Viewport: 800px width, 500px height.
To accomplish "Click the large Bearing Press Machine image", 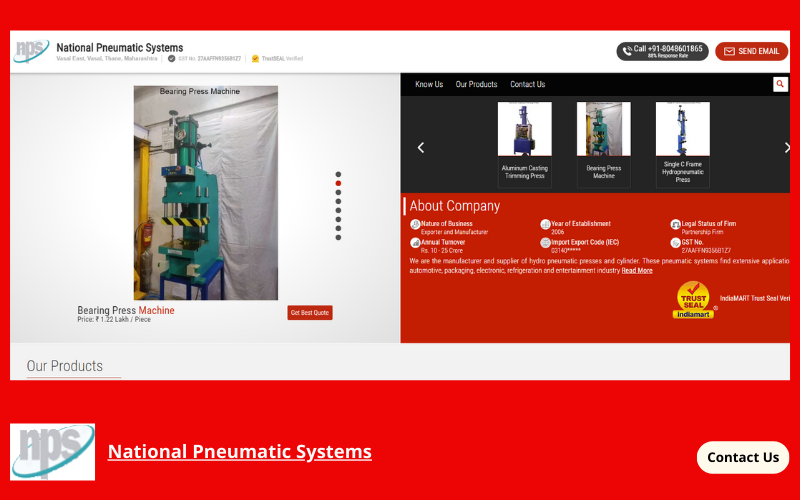I will click(x=206, y=193).
